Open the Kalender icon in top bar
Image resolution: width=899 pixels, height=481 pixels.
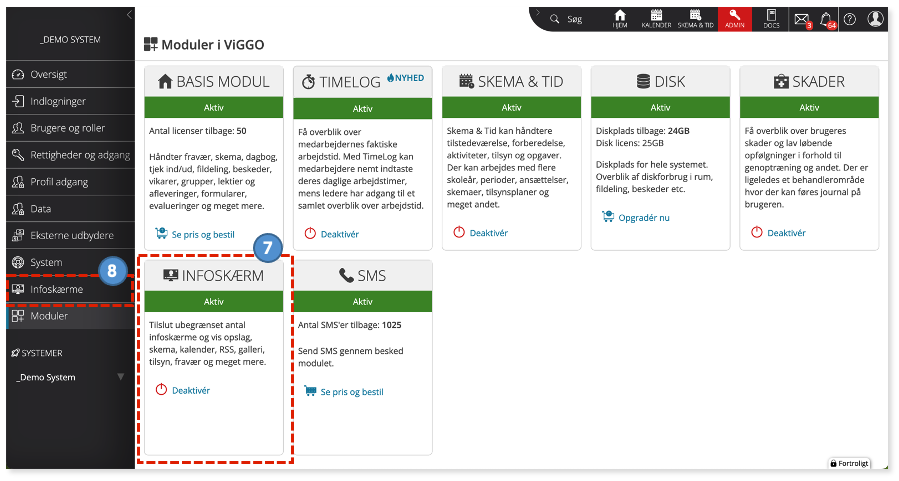[656, 19]
